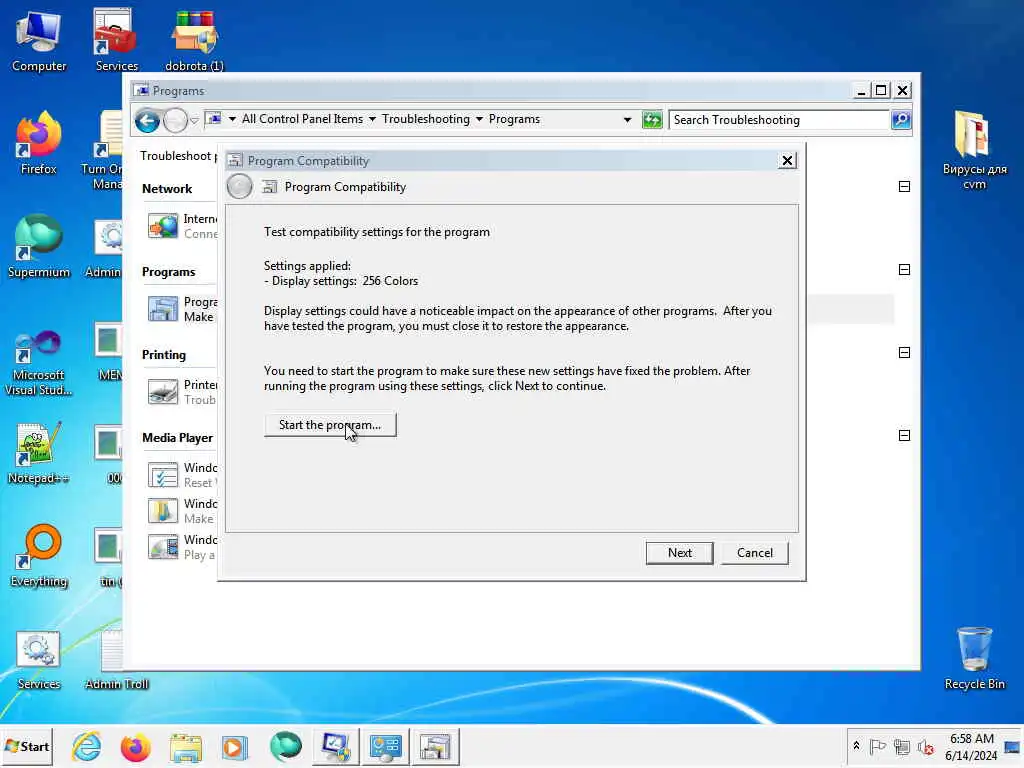1024x768 pixels.
Task: Select the Everything desktop shortcut
Action: (39, 556)
